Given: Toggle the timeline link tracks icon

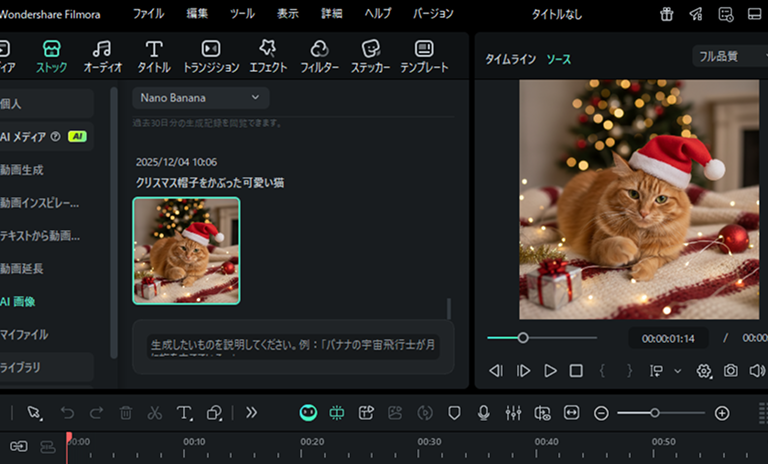Looking at the screenshot, I should (19, 446).
